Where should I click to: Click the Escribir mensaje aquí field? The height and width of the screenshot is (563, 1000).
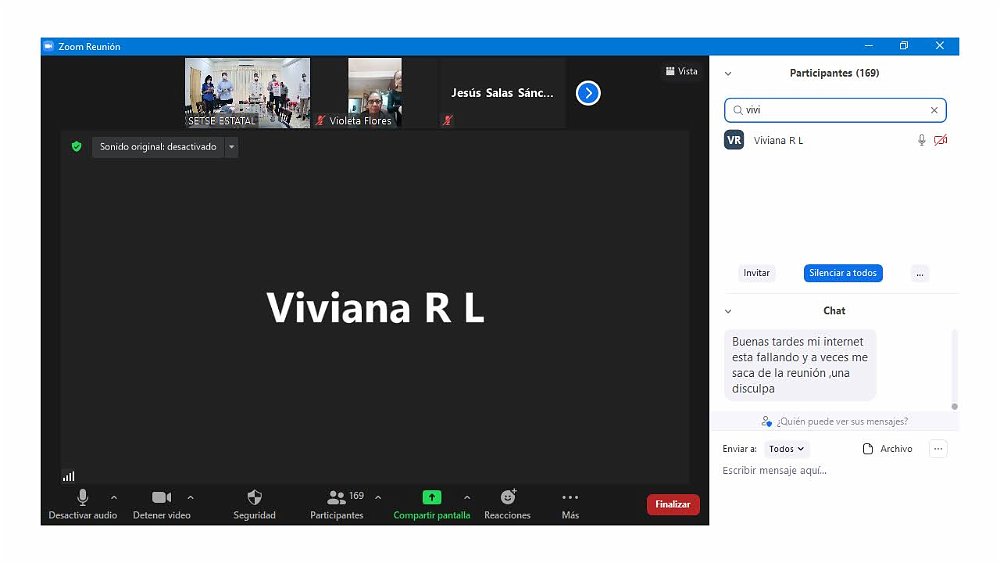point(820,471)
